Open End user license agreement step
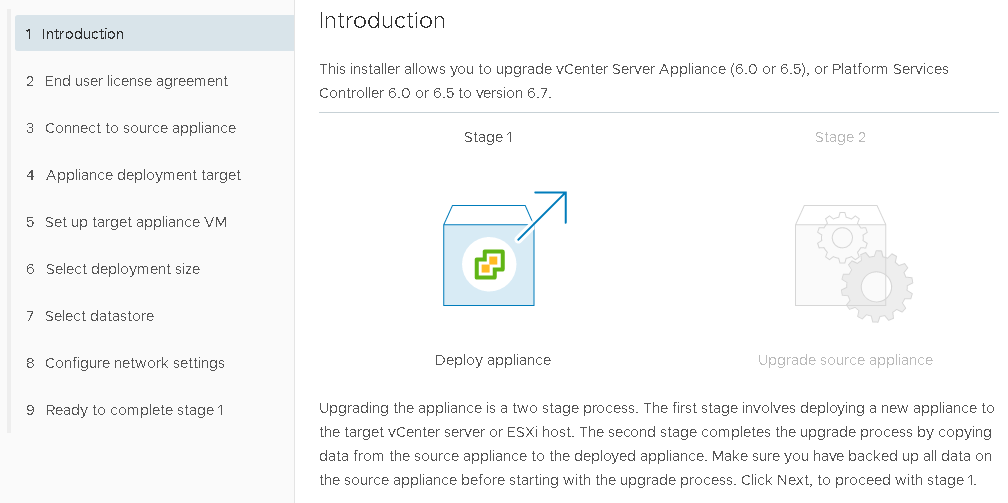The height and width of the screenshot is (503, 1008). point(136,81)
